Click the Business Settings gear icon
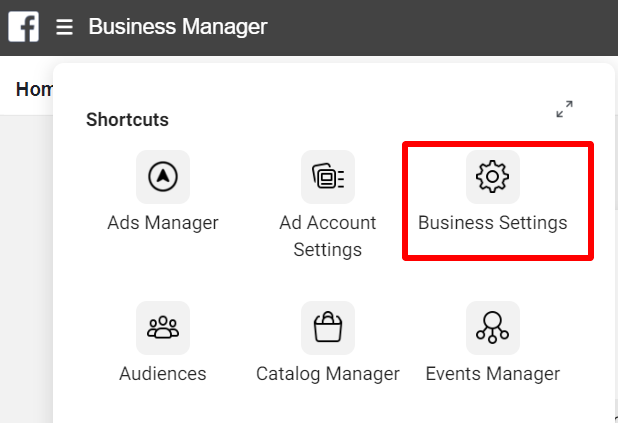 click(x=493, y=177)
